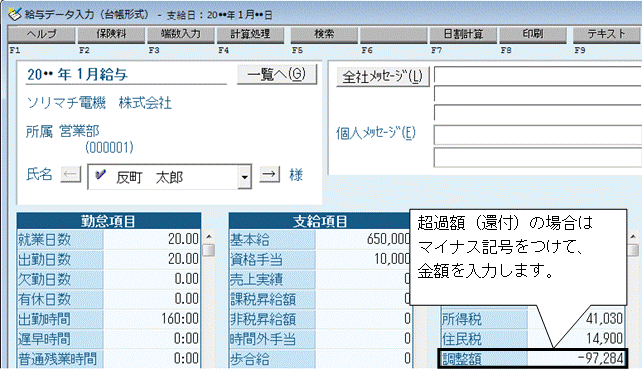Click the 支給項目 column header

click(320, 221)
